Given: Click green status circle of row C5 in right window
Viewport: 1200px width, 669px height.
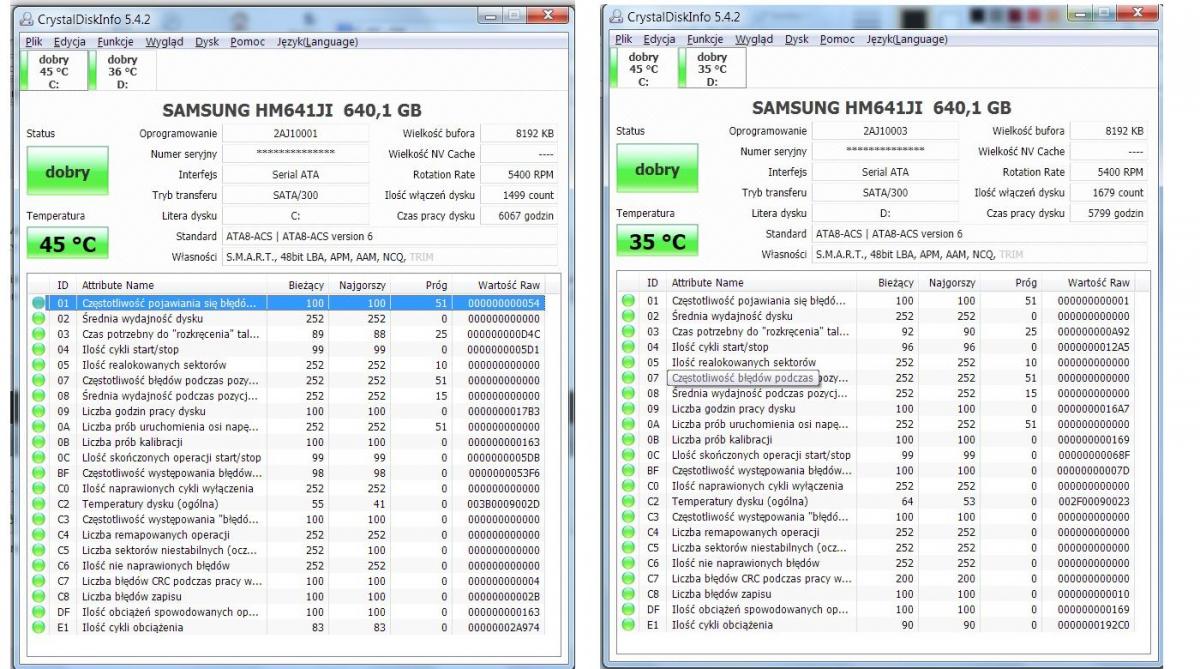Looking at the screenshot, I should click(629, 549).
